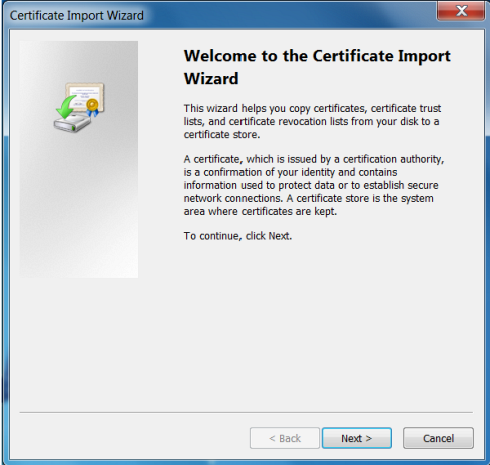Click the horizontal separator above buttons
The width and height of the screenshot is (490, 465).
tap(246, 412)
